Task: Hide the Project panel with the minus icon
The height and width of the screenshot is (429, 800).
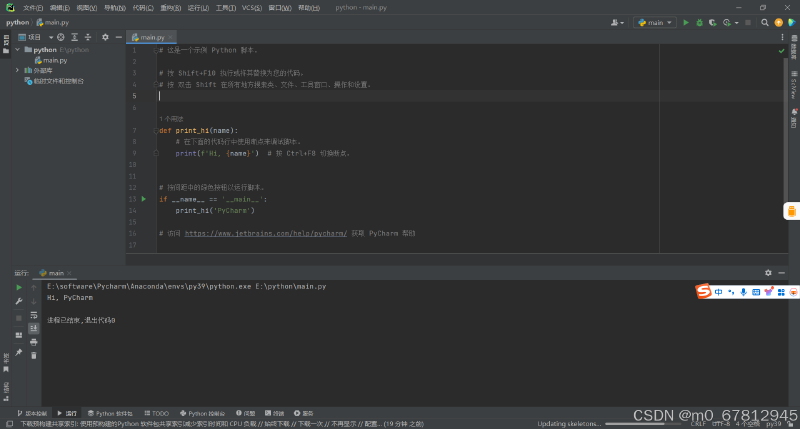Action: pyautogui.click(x=118, y=37)
